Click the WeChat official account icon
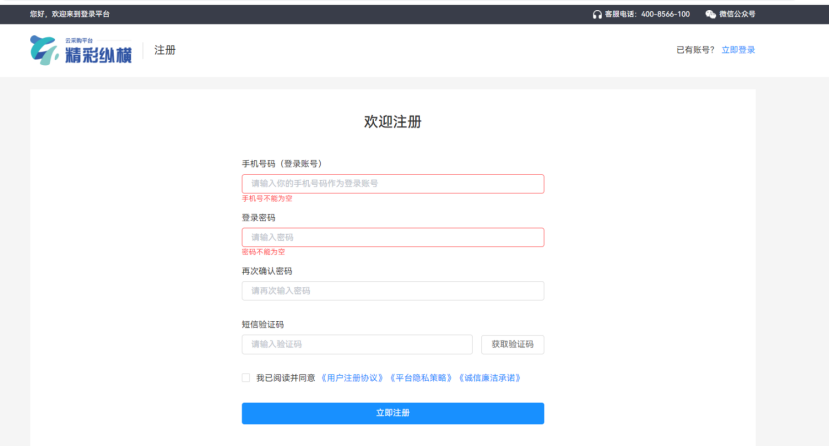The image size is (830, 446). pos(710,14)
